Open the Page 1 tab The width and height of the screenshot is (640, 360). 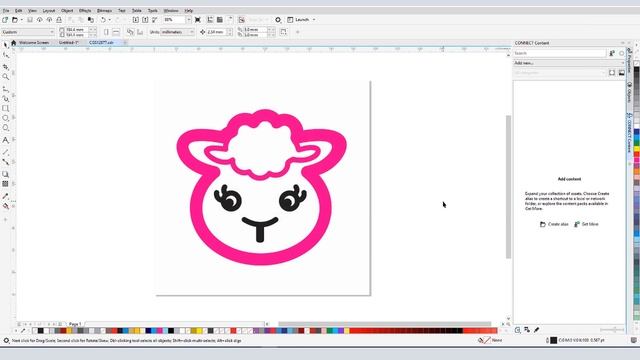[x=75, y=324]
